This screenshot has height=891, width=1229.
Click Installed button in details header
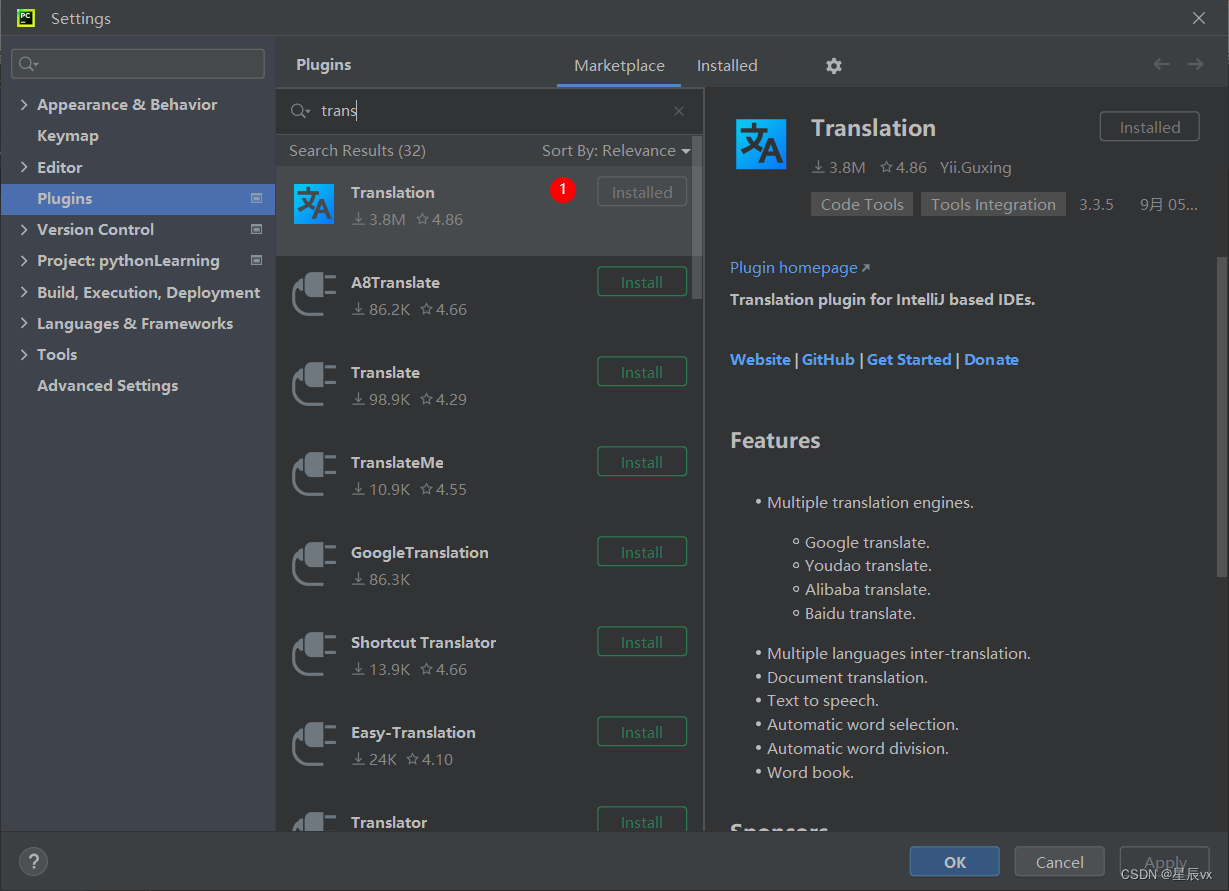click(1149, 127)
